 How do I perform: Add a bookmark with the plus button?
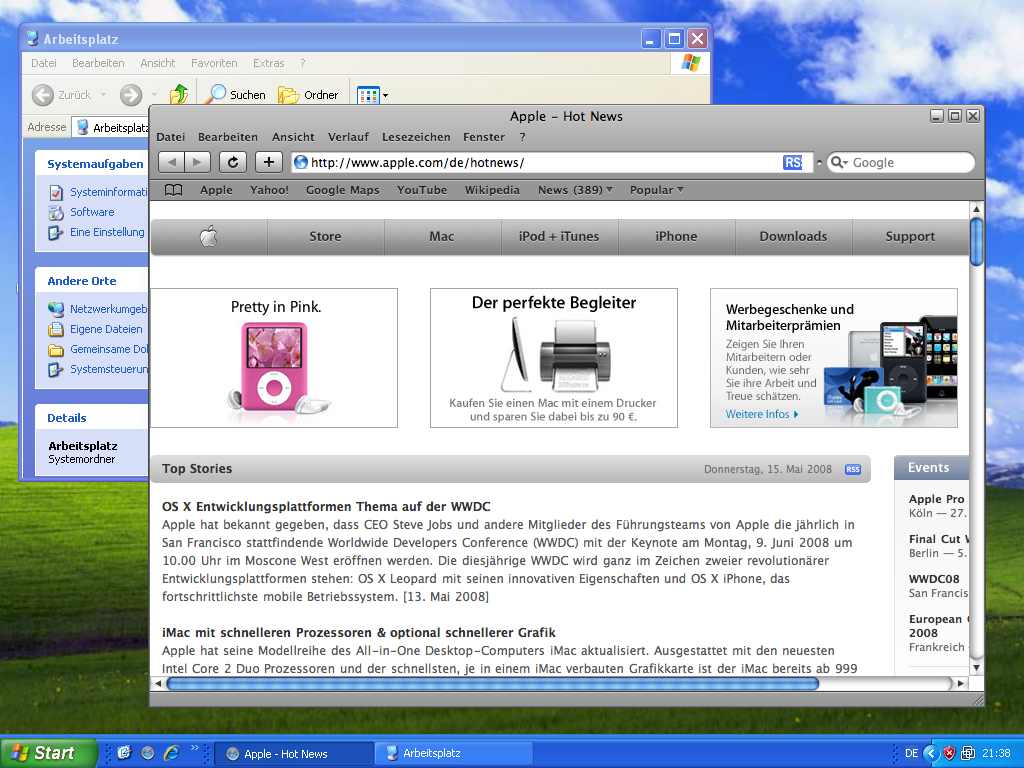268,162
